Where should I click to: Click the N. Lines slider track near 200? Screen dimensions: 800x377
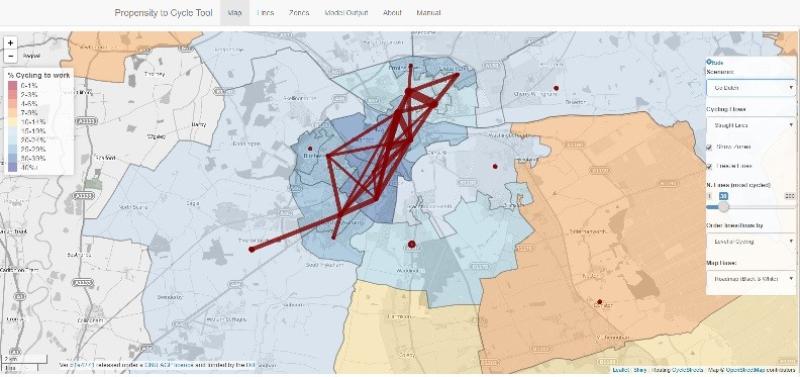(791, 207)
